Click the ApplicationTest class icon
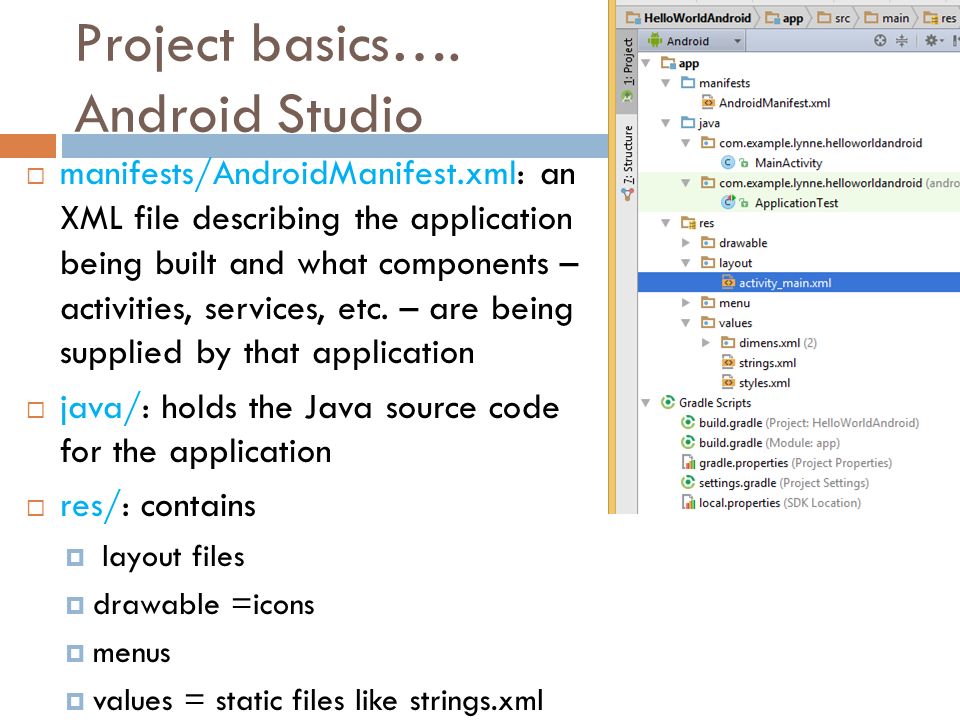The width and height of the screenshot is (960, 720). click(x=728, y=202)
